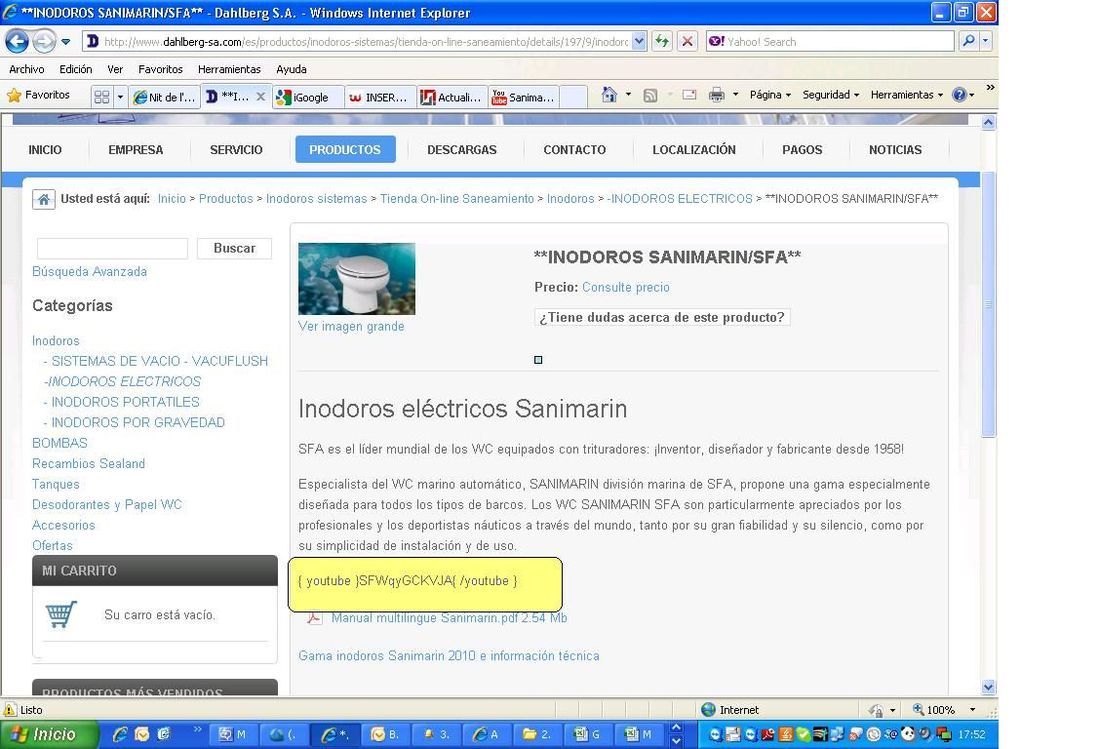Click the Yahoo! Search box
Viewport: 1100px width, 749px height.
830,41
